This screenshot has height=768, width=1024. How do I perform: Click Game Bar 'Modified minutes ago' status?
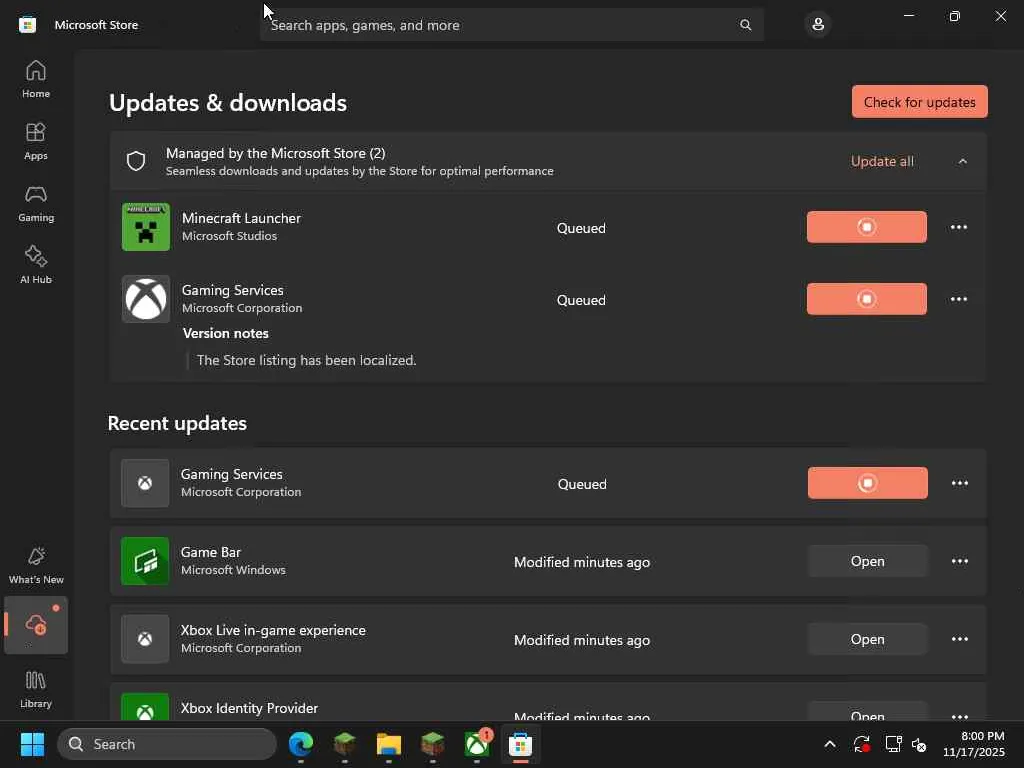point(582,562)
